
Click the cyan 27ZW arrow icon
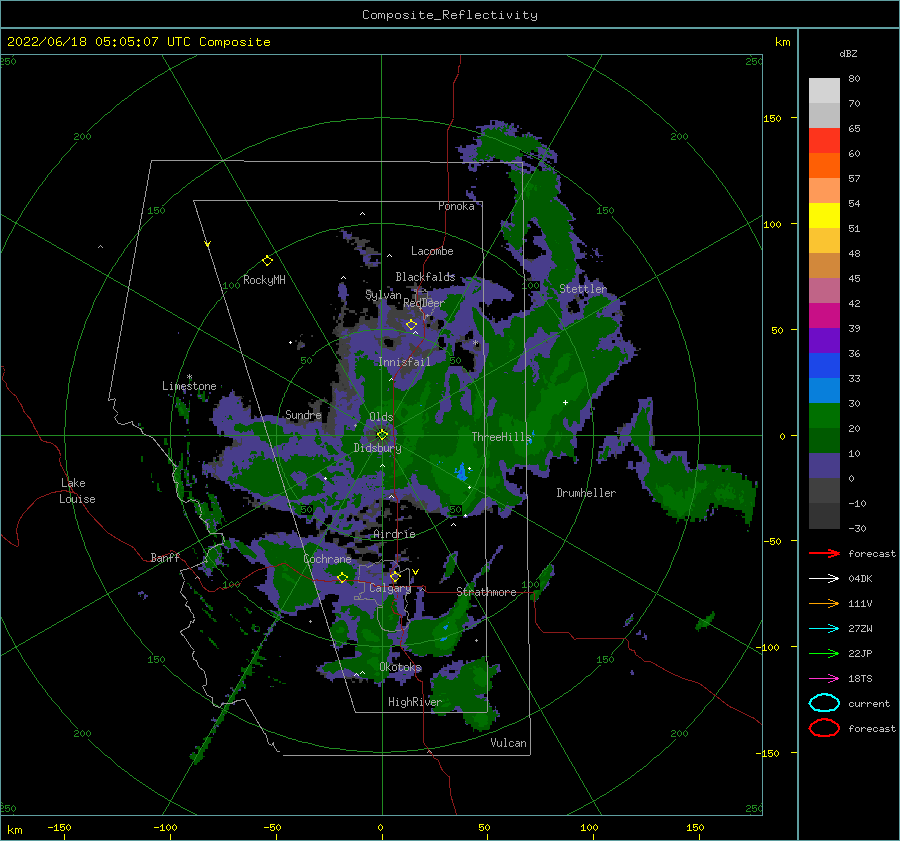[x=824, y=629]
